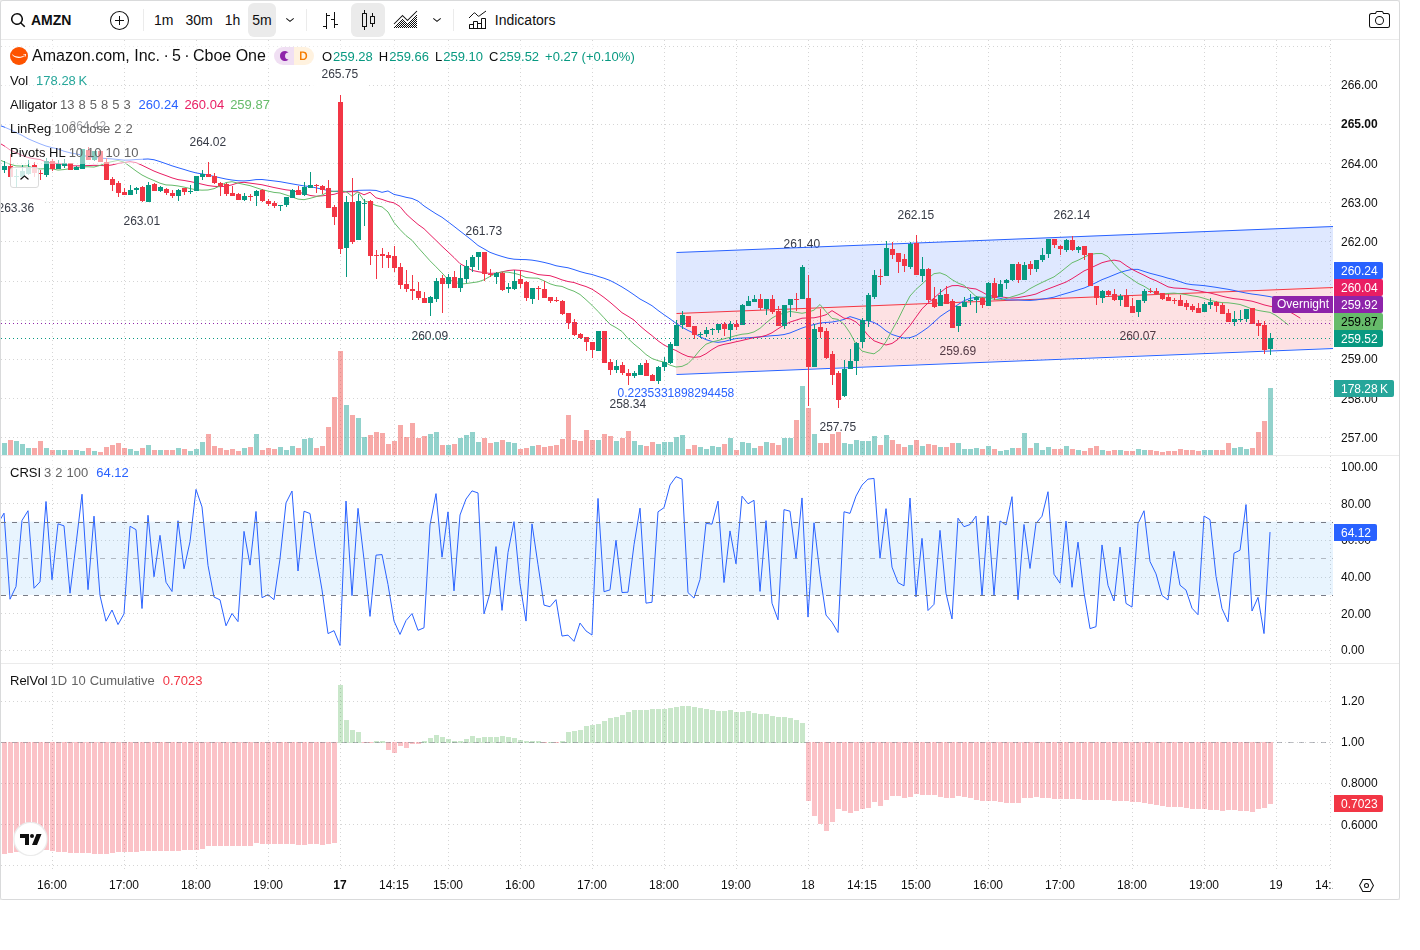Expand the timeframe interval dropdown
1420x950 pixels.
(290, 20)
